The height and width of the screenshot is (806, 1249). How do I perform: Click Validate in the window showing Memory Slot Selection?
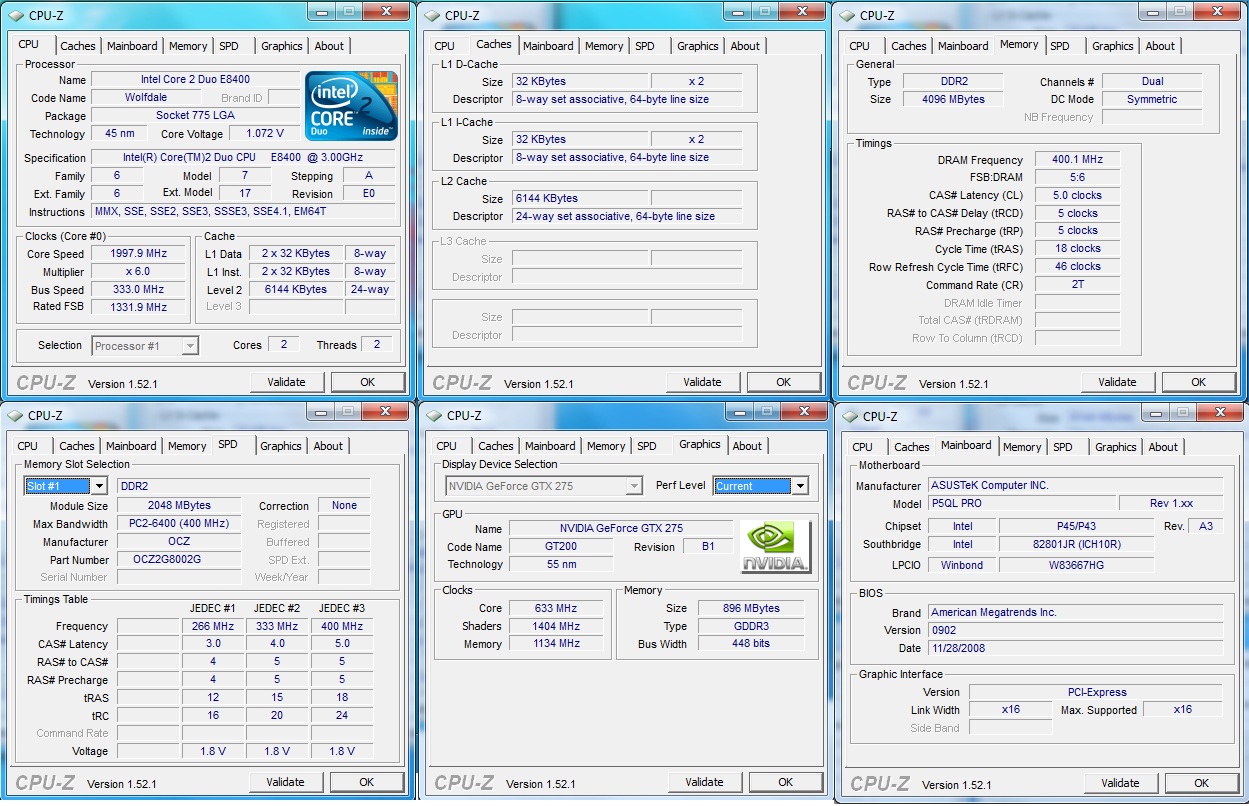[285, 782]
